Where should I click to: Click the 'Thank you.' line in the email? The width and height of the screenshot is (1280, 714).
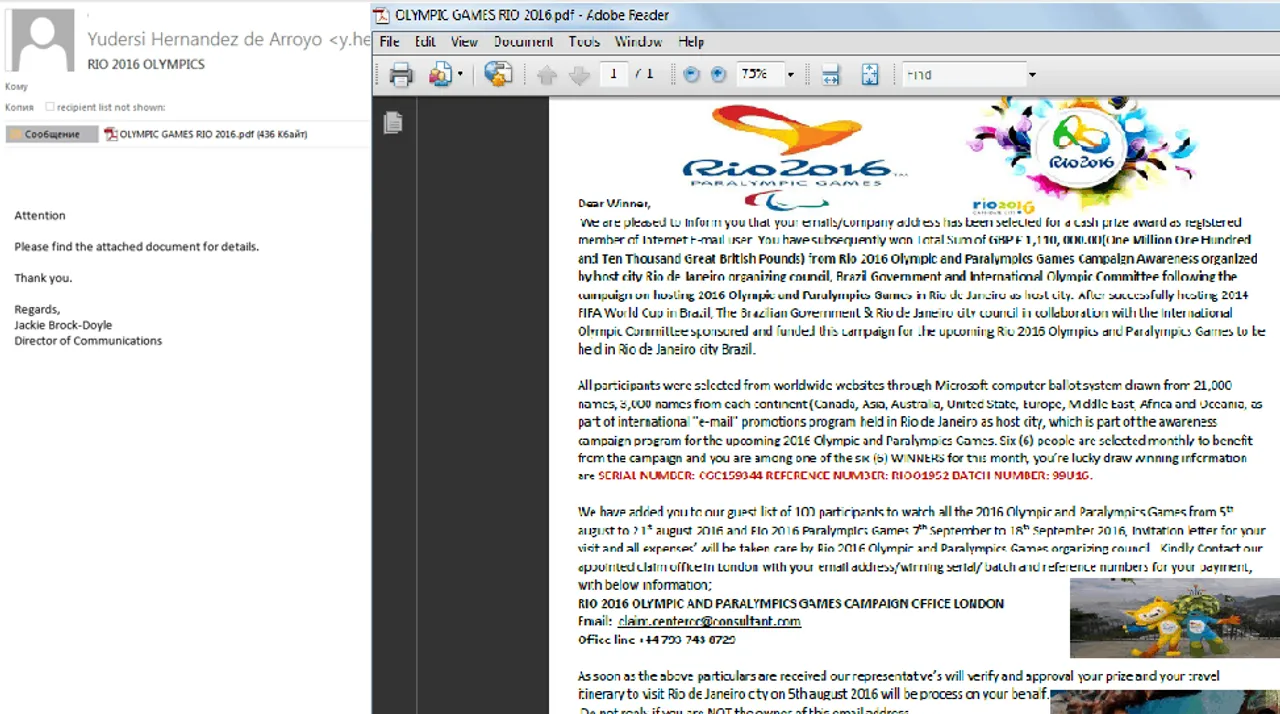(43, 278)
